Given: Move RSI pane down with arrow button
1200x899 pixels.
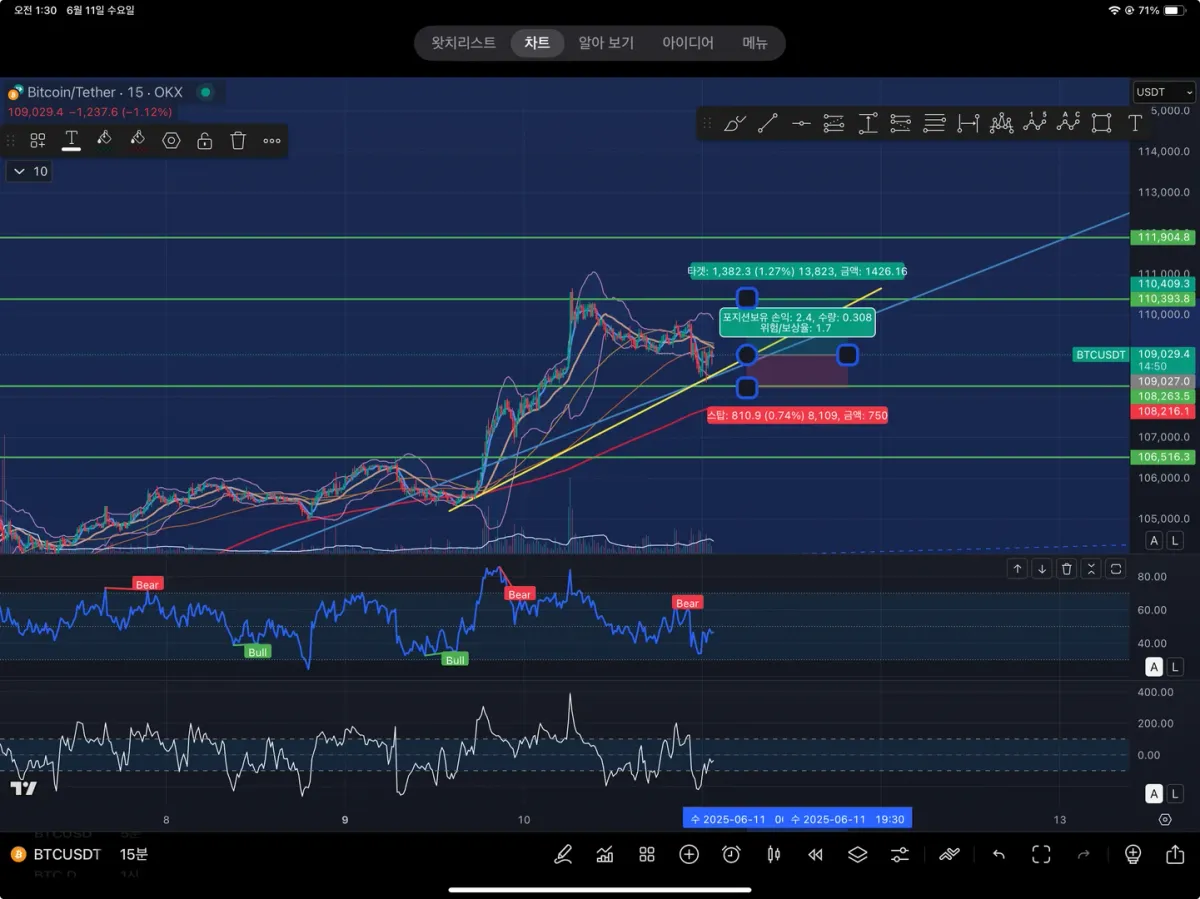Looking at the screenshot, I should [x=1042, y=569].
